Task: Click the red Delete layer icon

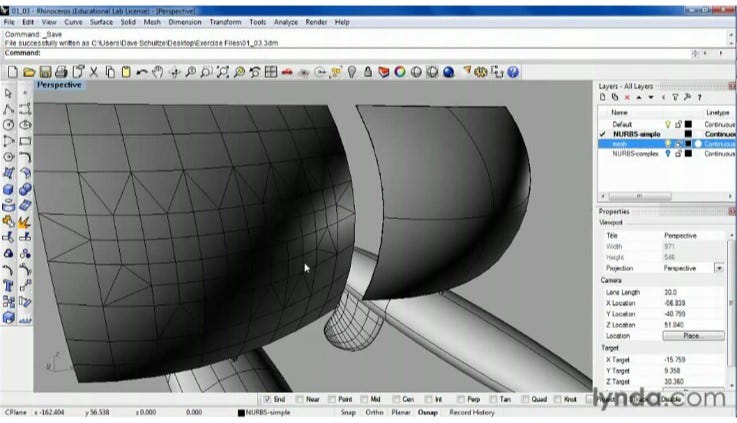Action: (627, 97)
